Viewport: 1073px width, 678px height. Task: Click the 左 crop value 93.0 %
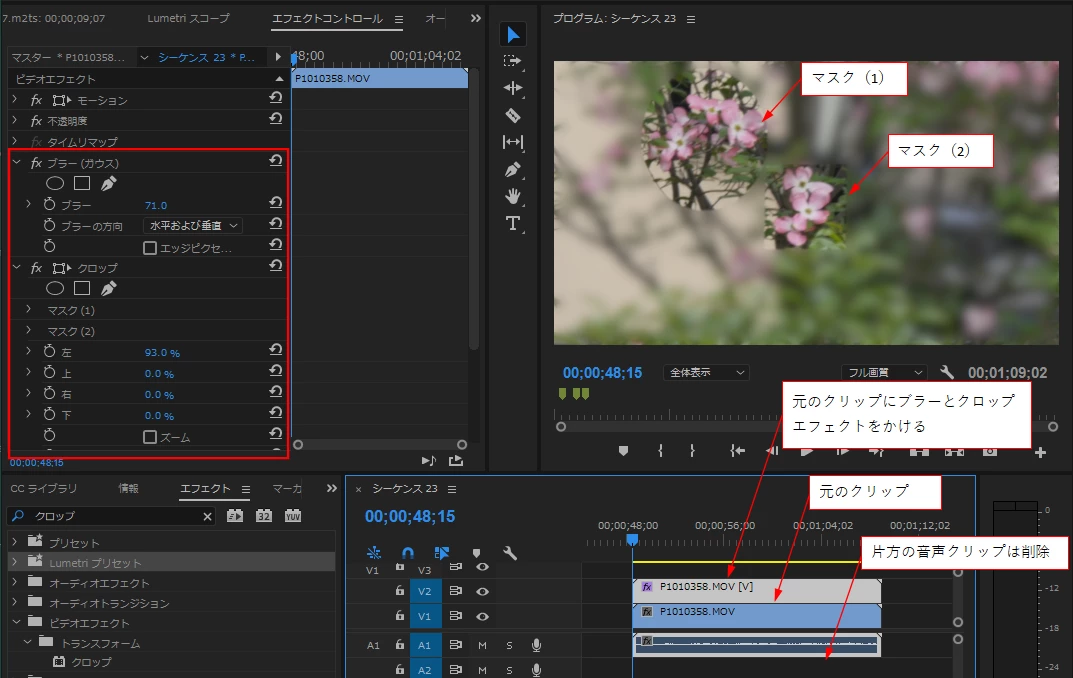click(x=162, y=352)
